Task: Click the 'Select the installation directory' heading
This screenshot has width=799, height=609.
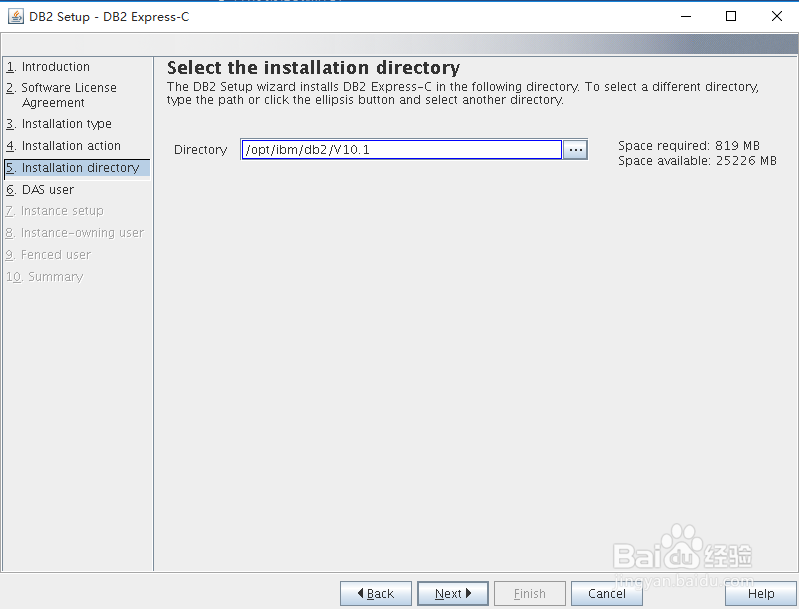Action: (x=313, y=67)
